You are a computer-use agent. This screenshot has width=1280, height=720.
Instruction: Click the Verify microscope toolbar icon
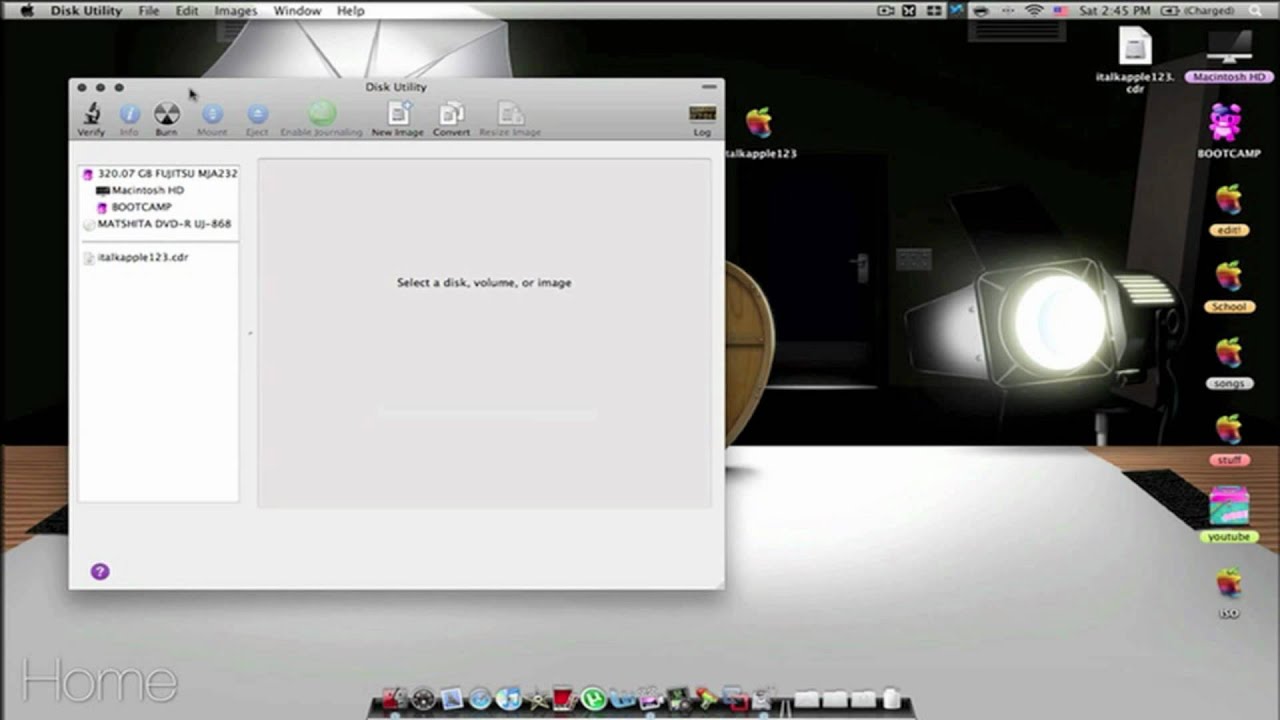(x=91, y=113)
